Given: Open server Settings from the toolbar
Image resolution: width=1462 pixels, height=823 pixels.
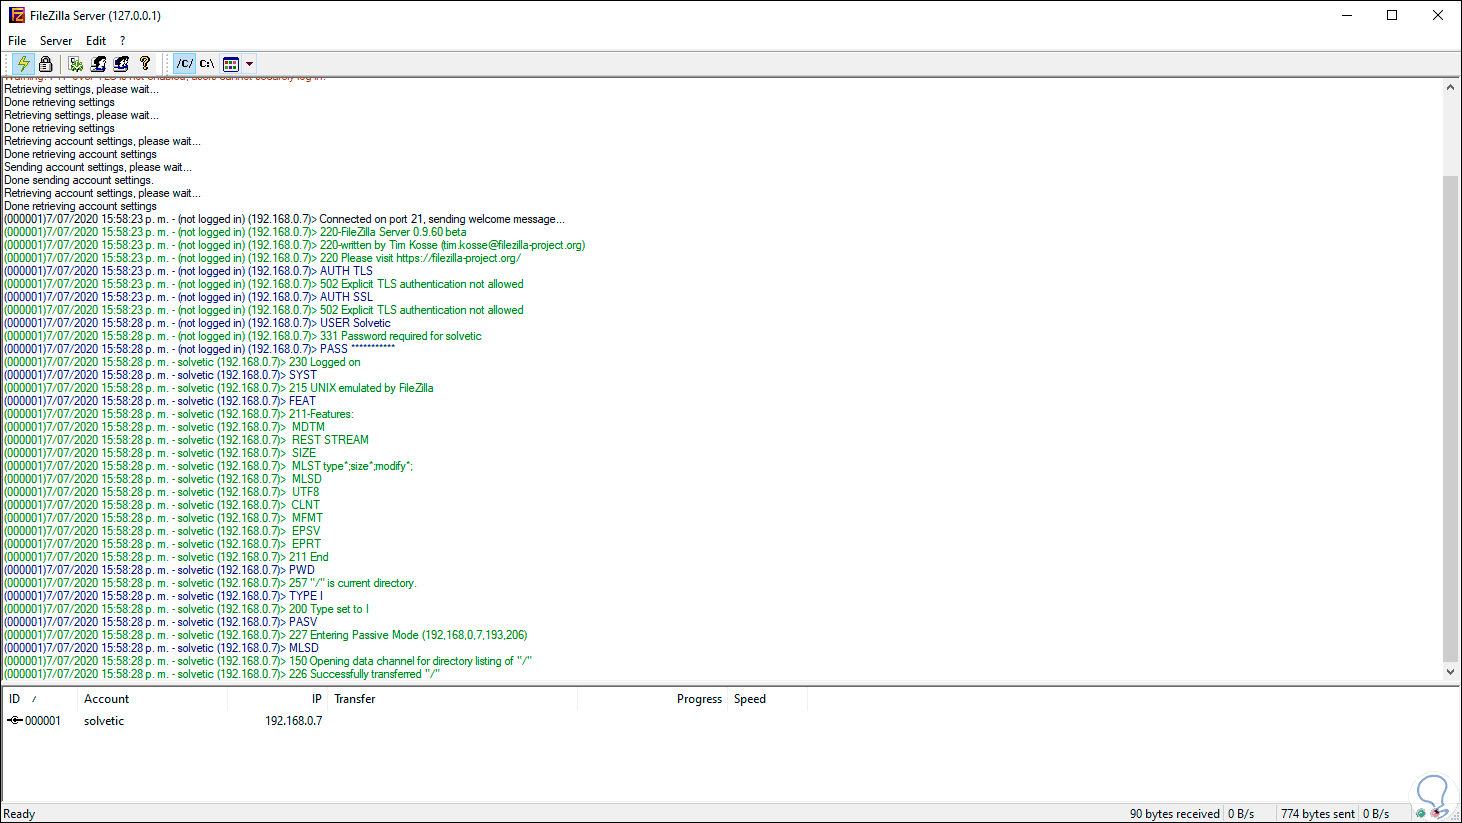Looking at the screenshot, I should point(76,63).
